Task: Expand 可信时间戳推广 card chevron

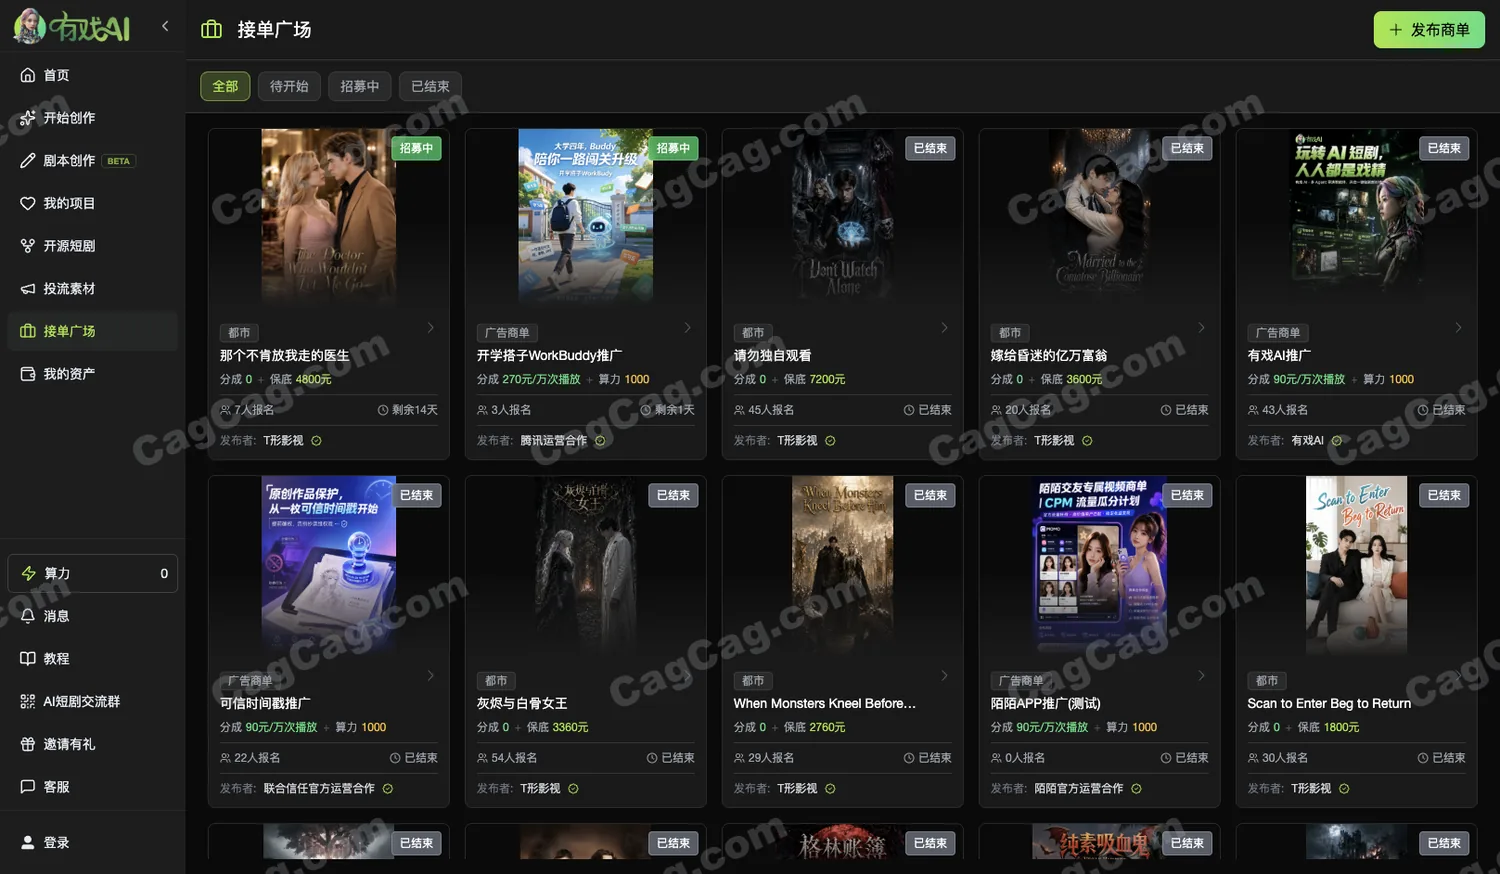Action: coord(431,676)
